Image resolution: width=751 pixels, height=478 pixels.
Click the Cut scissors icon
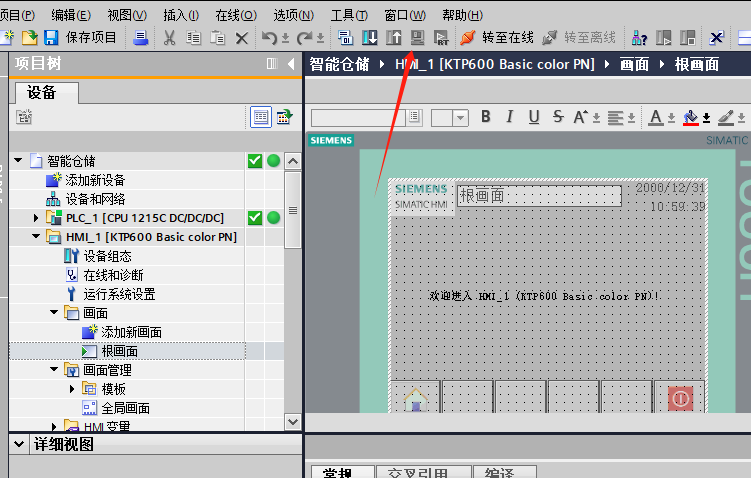pyautogui.click(x=169, y=38)
